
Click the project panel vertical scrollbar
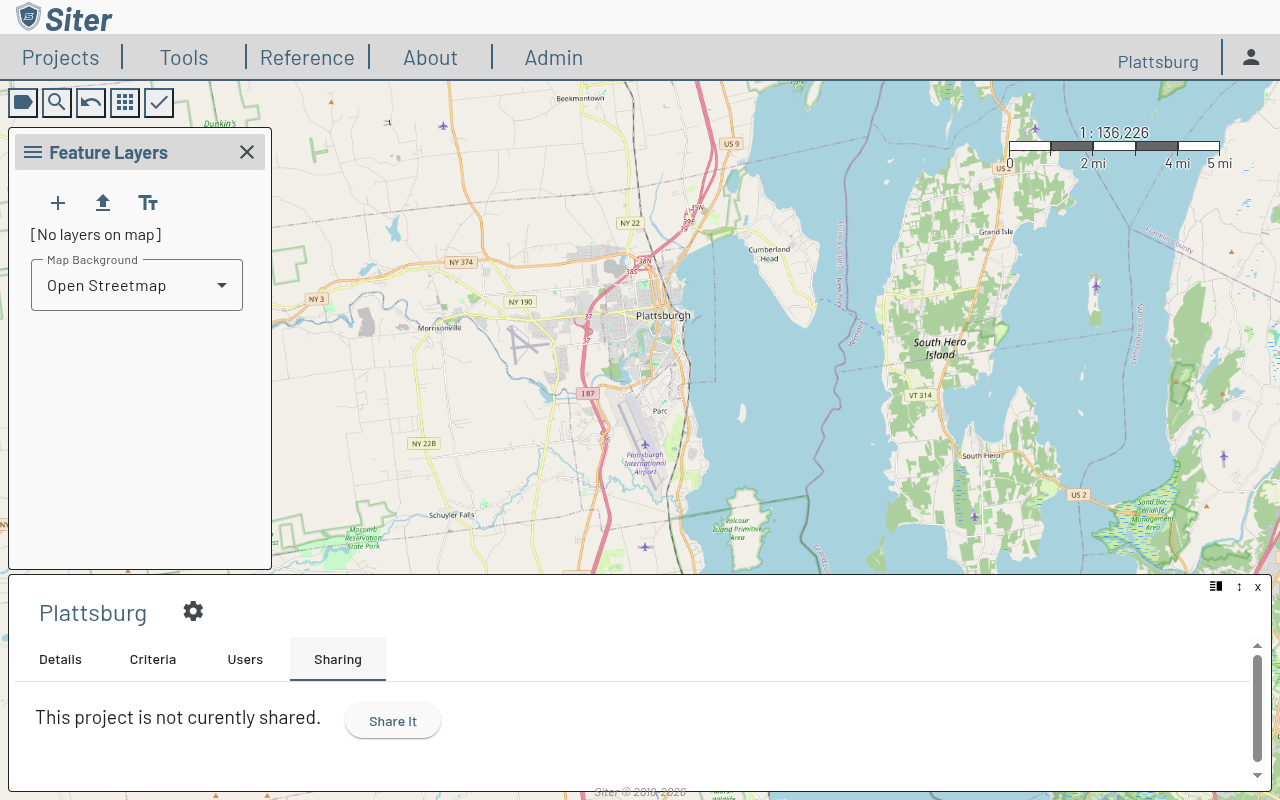[x=1257, y=708]
